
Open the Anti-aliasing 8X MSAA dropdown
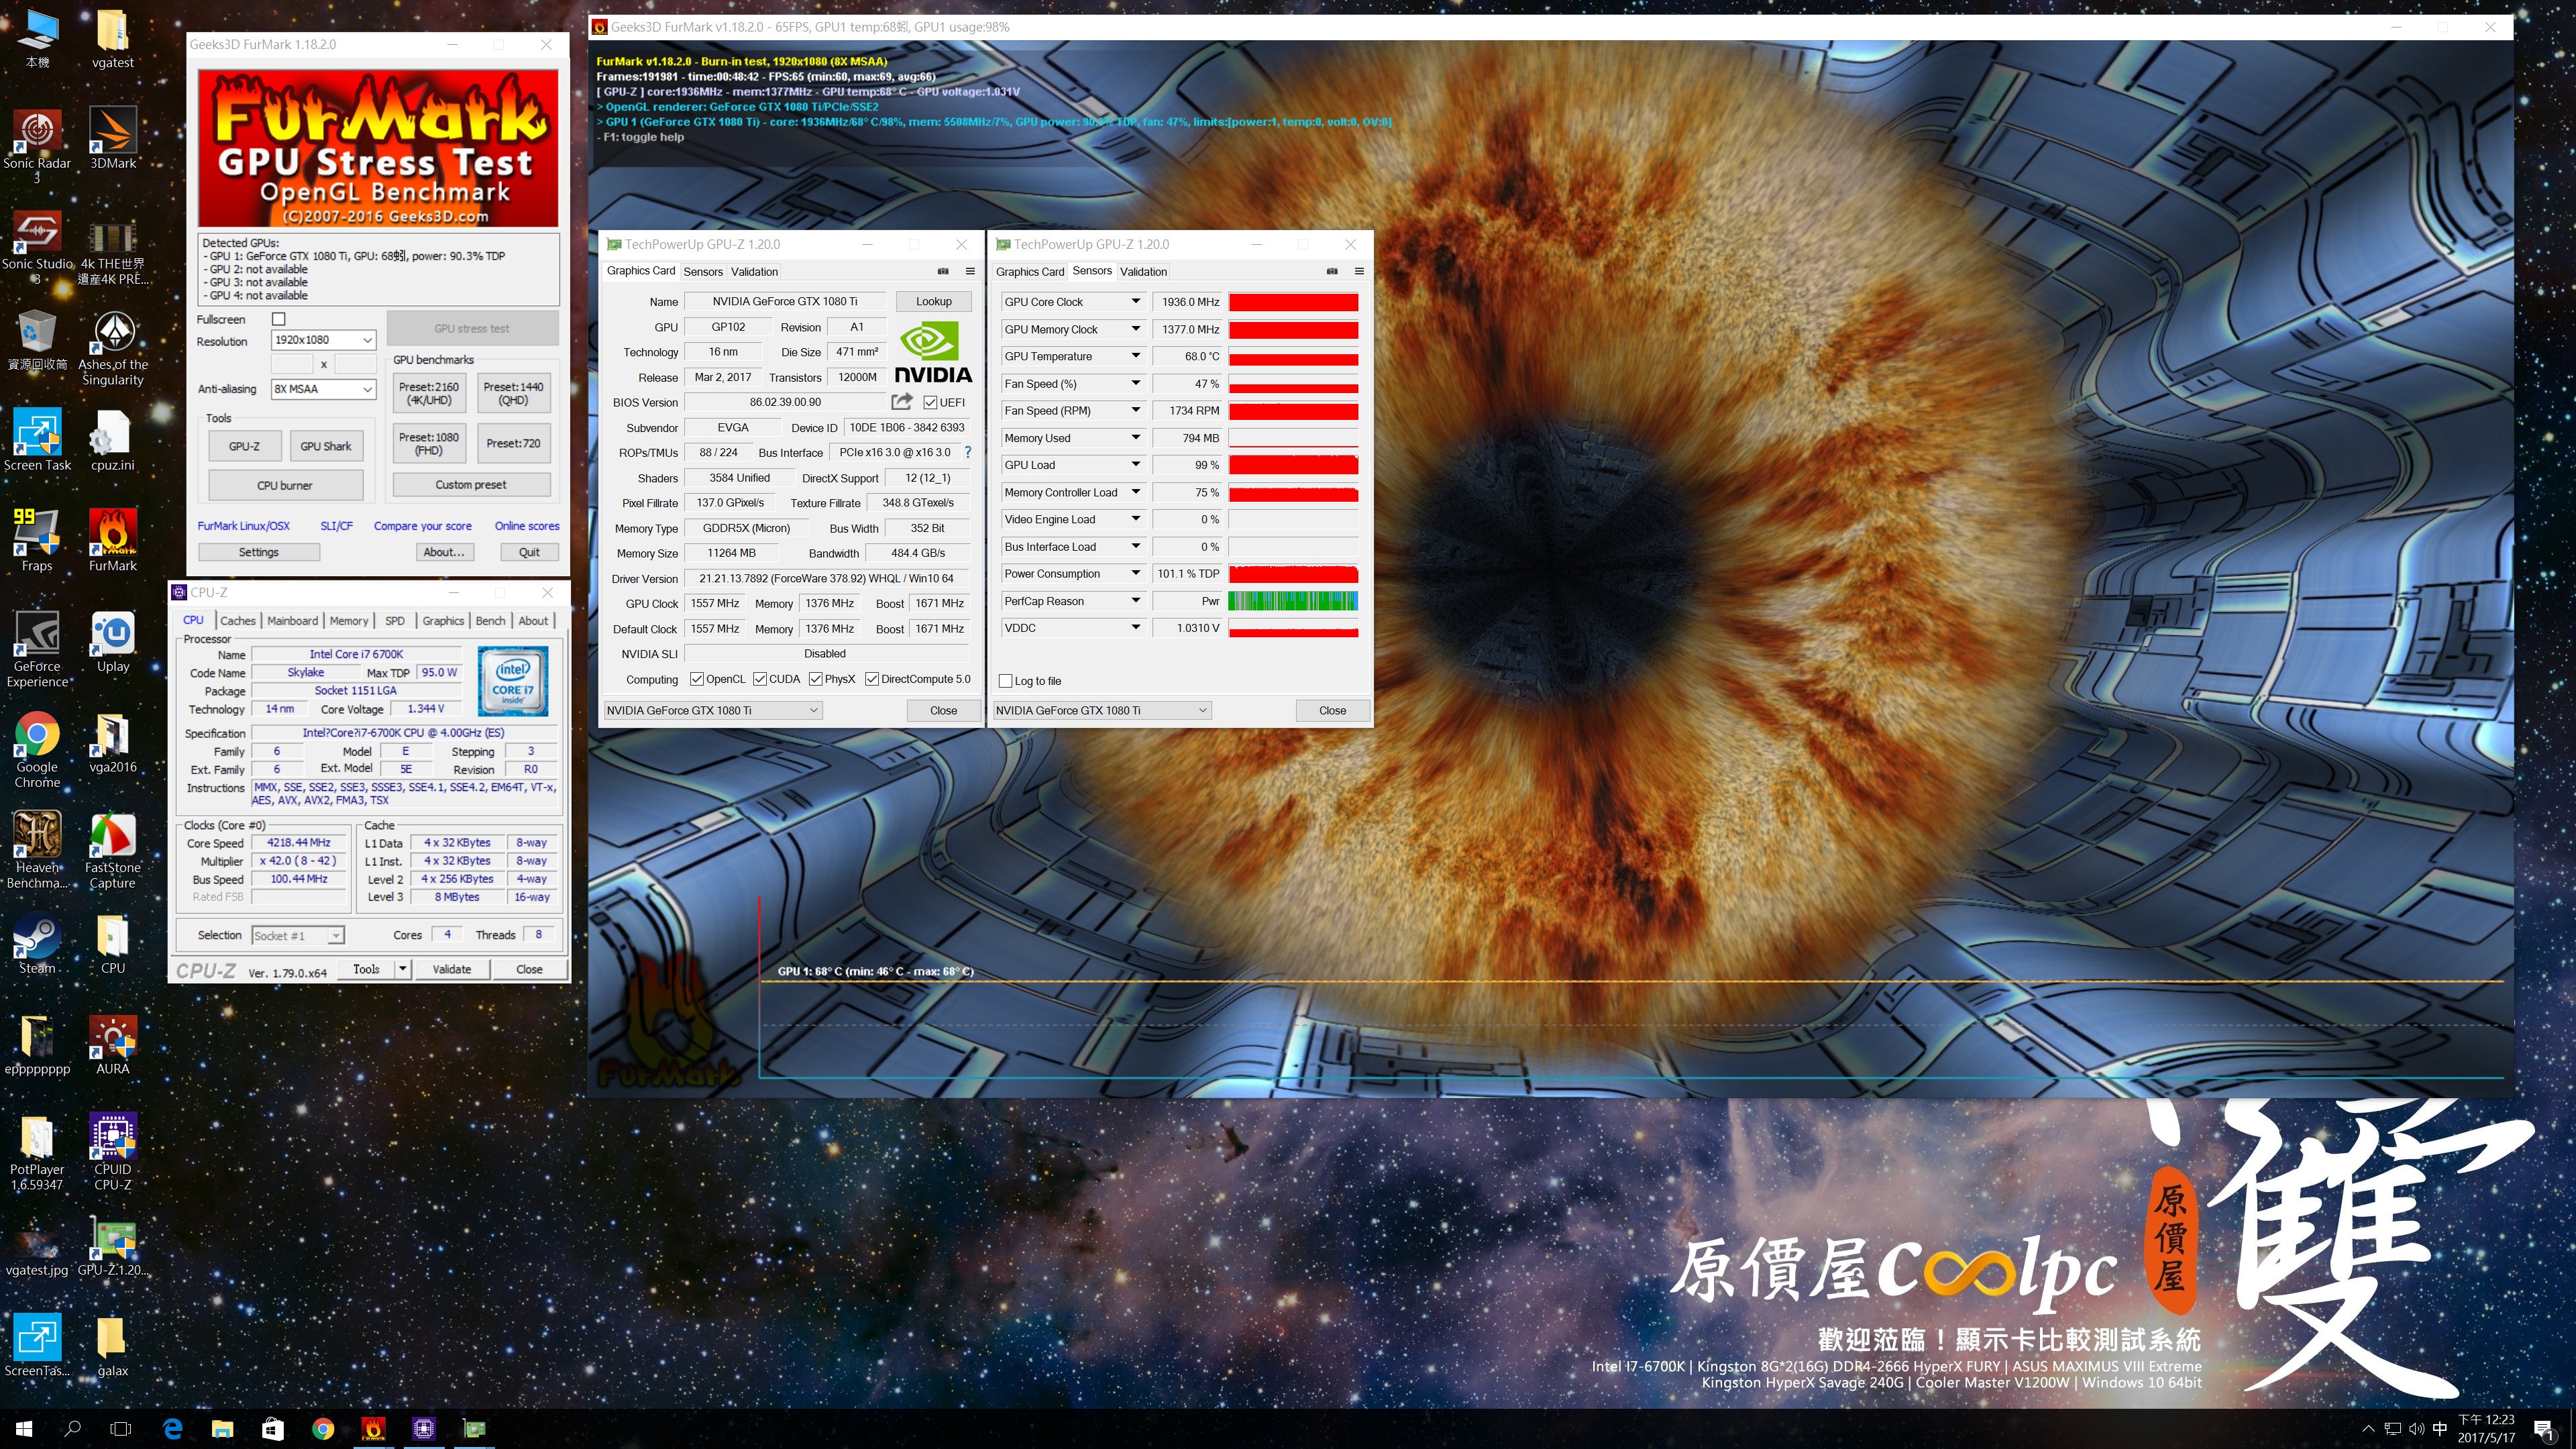[324, 389]
